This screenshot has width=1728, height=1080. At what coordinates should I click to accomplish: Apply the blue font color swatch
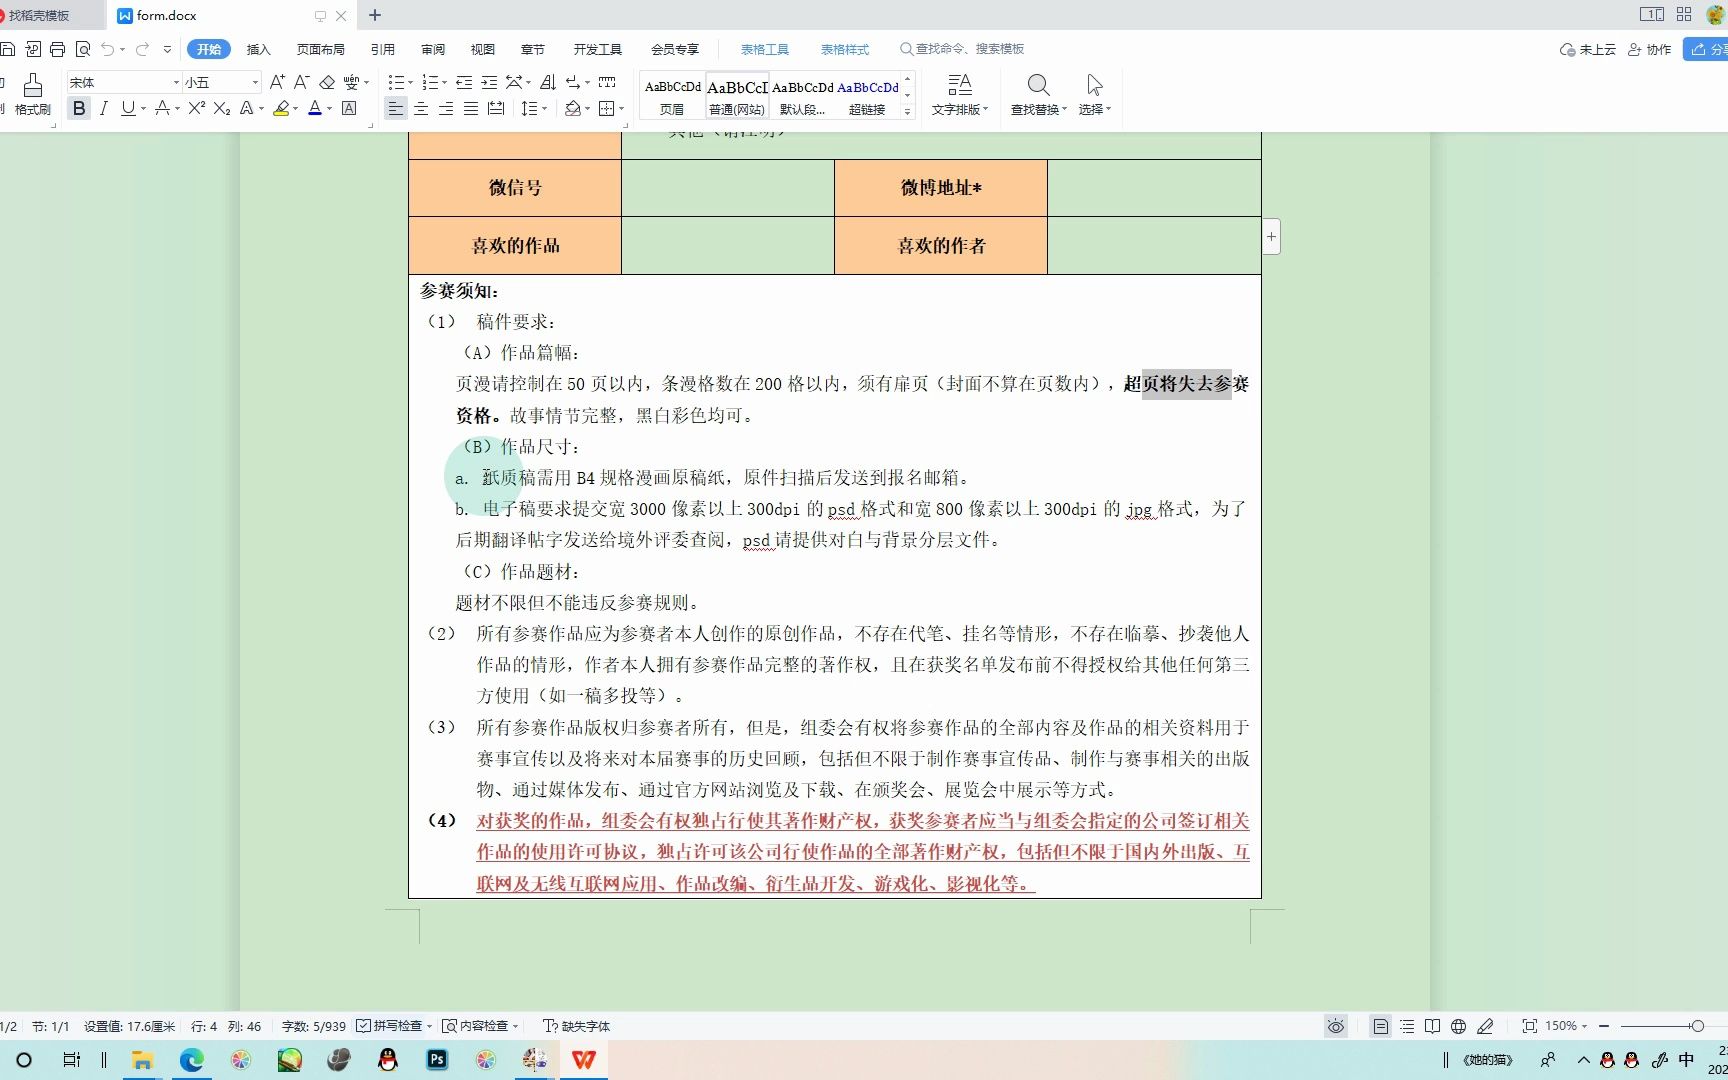pos(315,109)
